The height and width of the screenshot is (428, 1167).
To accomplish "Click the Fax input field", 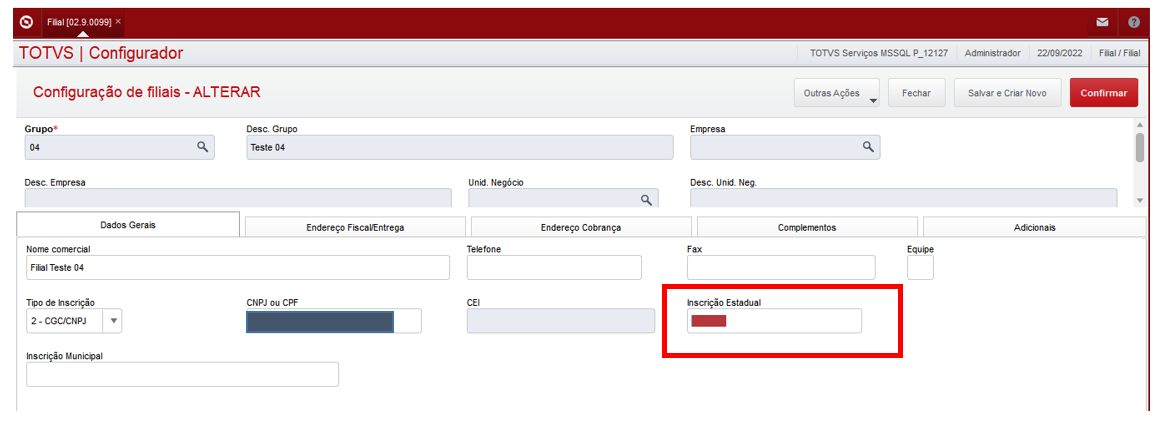I will 781,267.
